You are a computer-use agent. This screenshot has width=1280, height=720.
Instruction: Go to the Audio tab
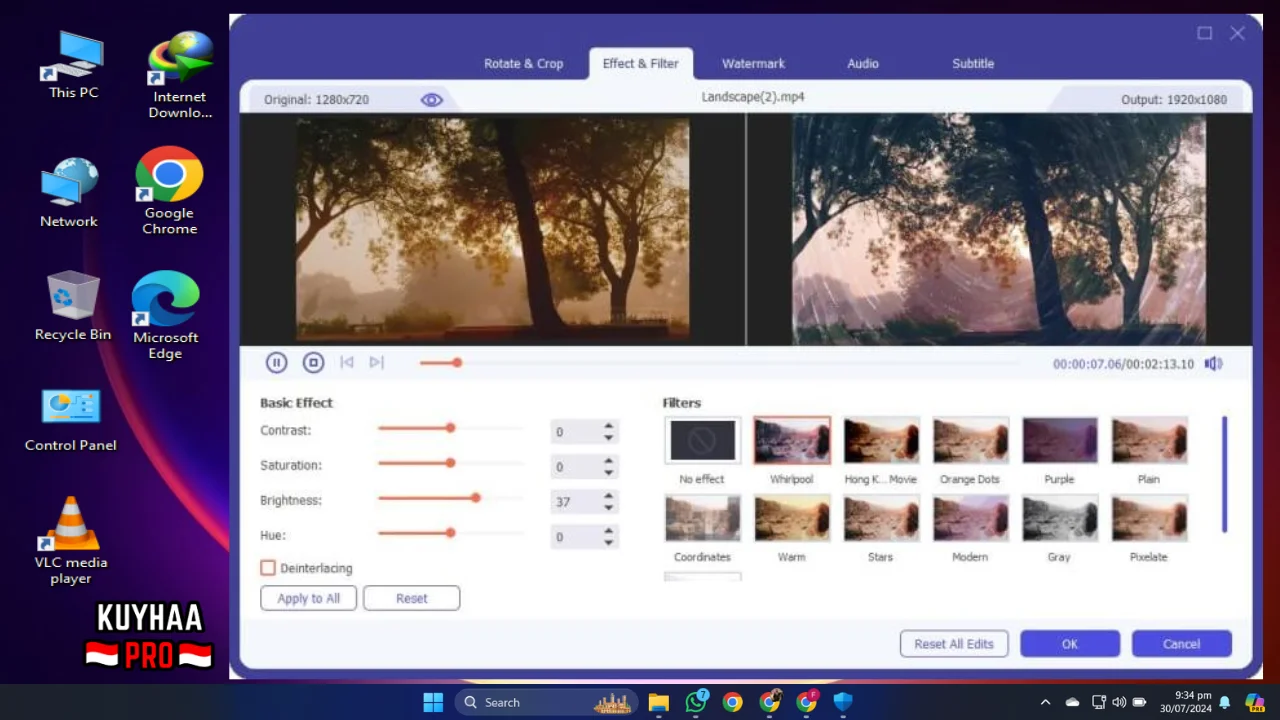(863, 63)
